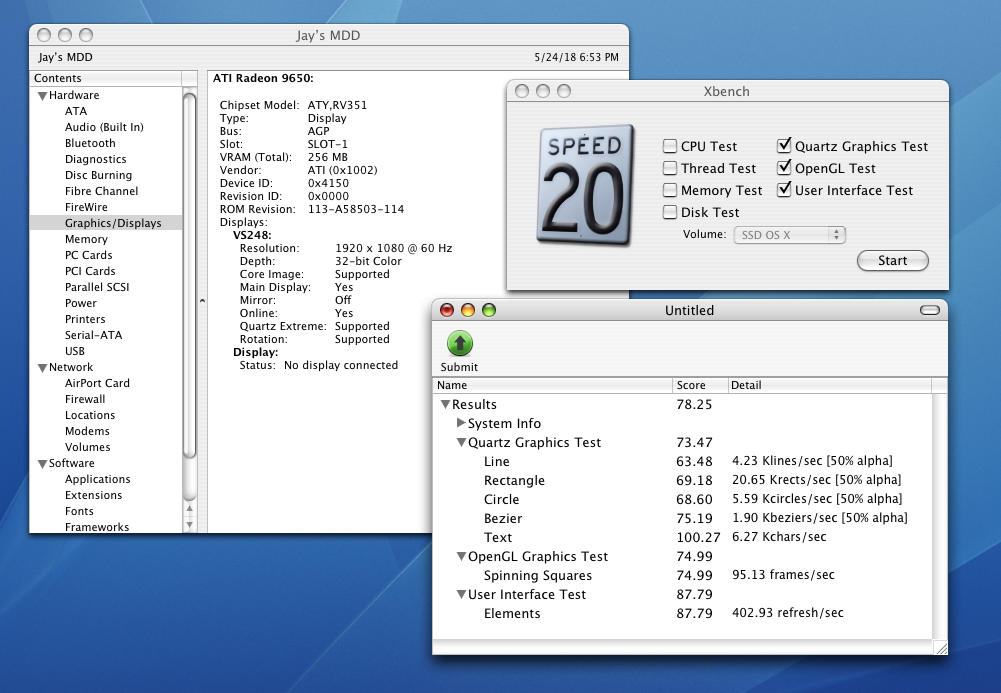Enable the CPU Test checkbox
Image resolution: width=1001 pixels, height=693 pixels.
tap(670, 146)
